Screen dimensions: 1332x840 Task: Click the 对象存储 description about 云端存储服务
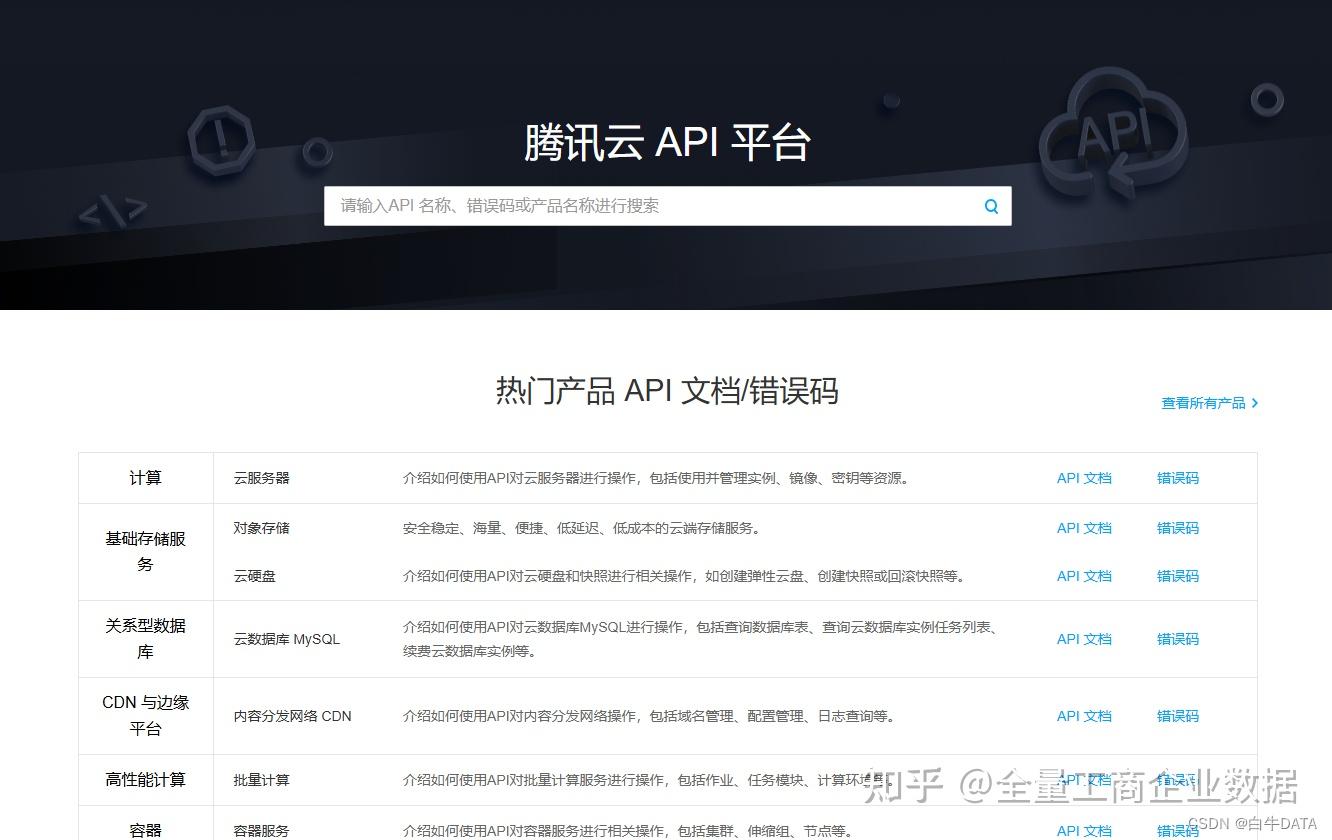582,528
